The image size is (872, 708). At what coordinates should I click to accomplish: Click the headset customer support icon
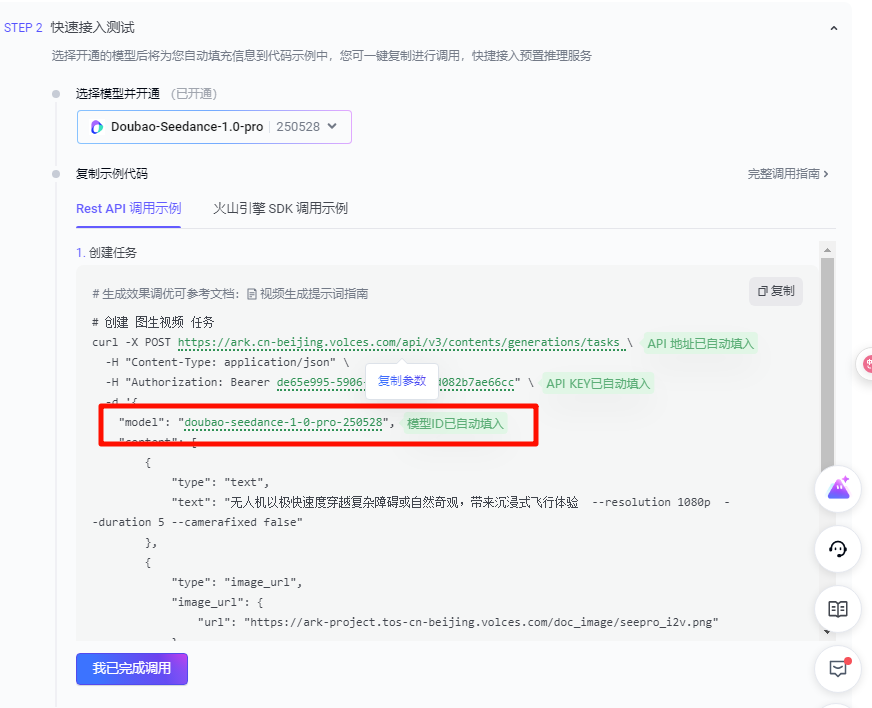[x=838, y=549]
